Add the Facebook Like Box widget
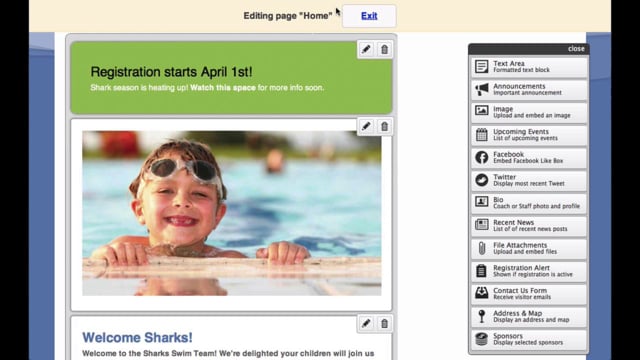 tap(529, 158)
